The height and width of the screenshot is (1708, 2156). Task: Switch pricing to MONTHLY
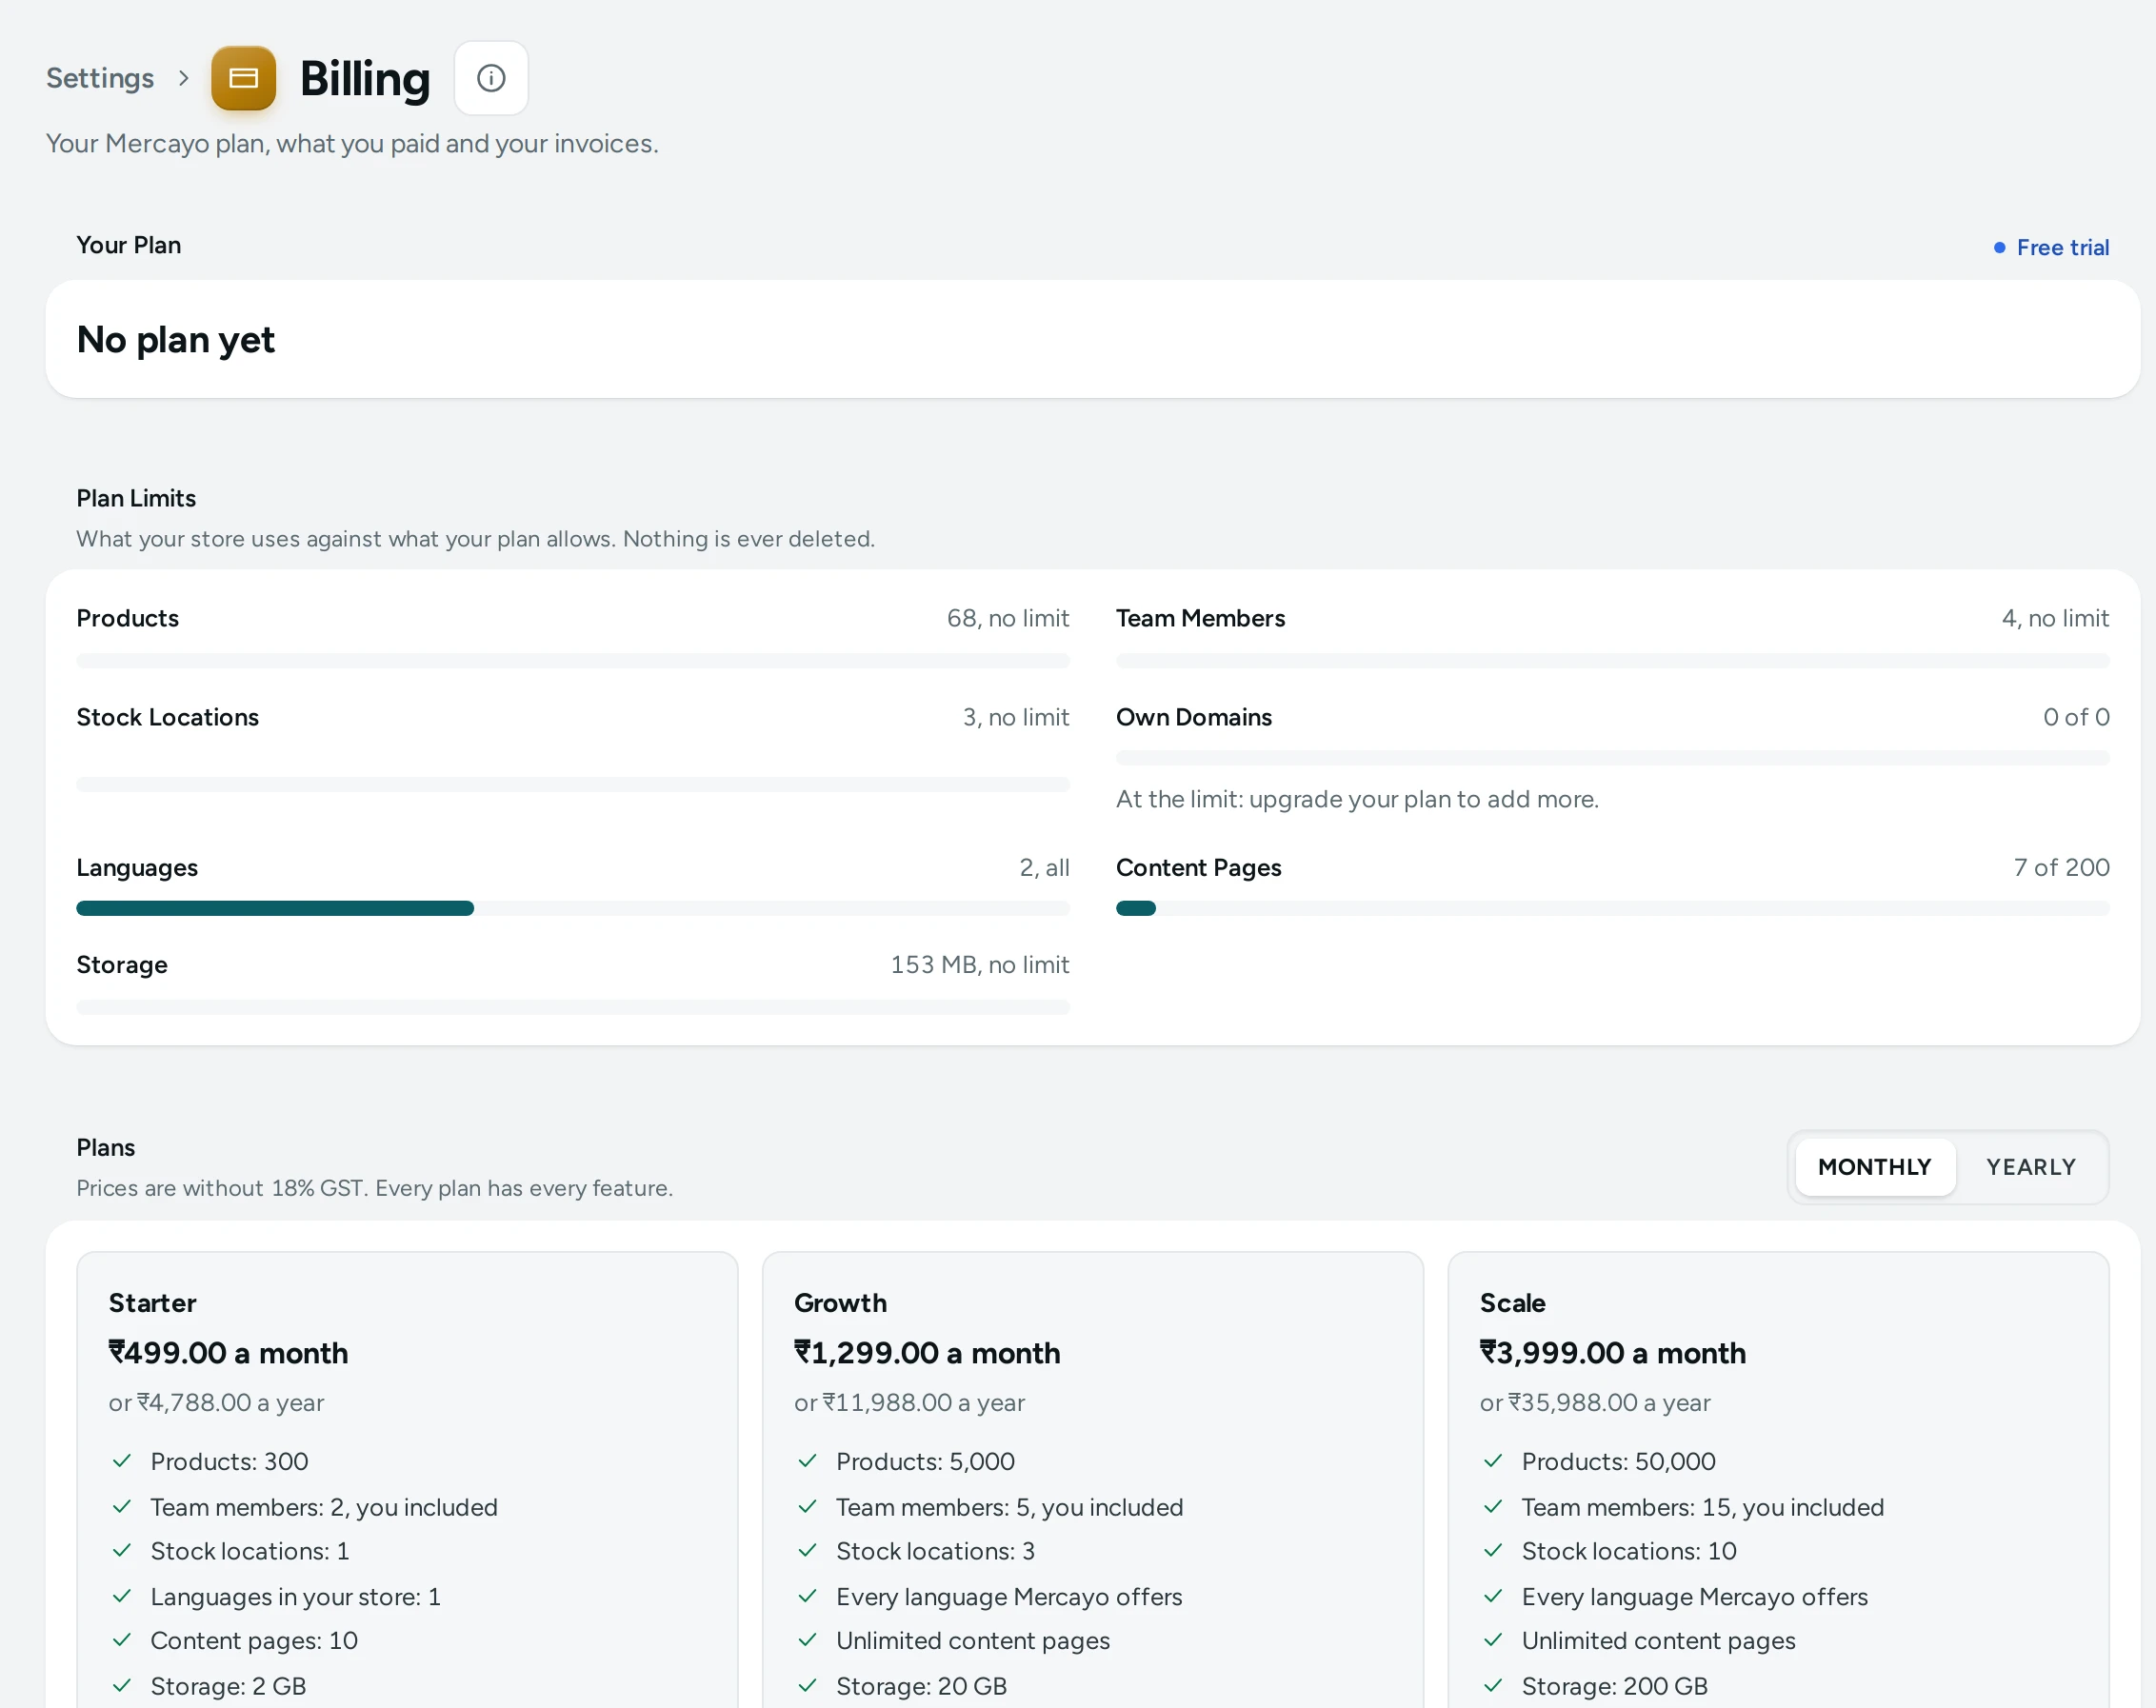click(x=1874, y=1167)
